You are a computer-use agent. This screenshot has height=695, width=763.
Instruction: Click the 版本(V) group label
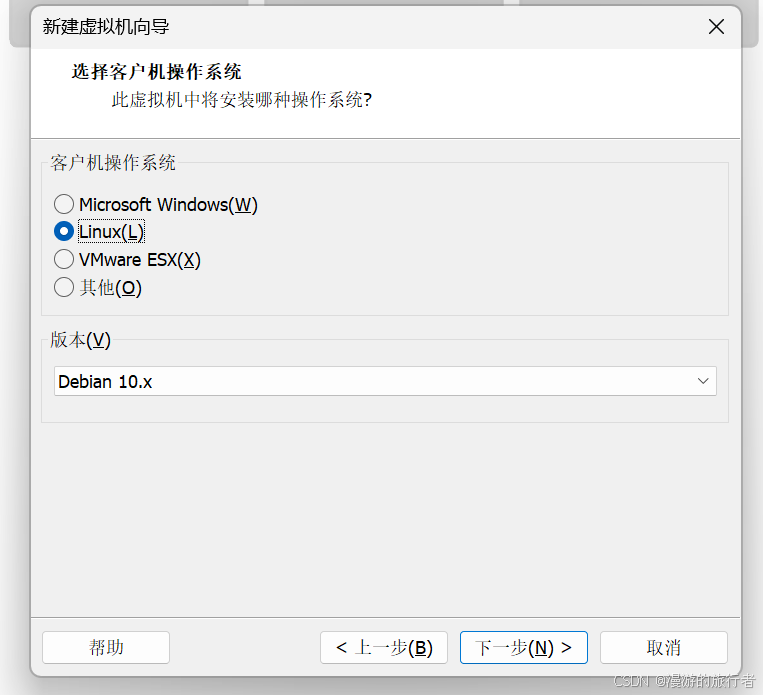pos(80,340)
